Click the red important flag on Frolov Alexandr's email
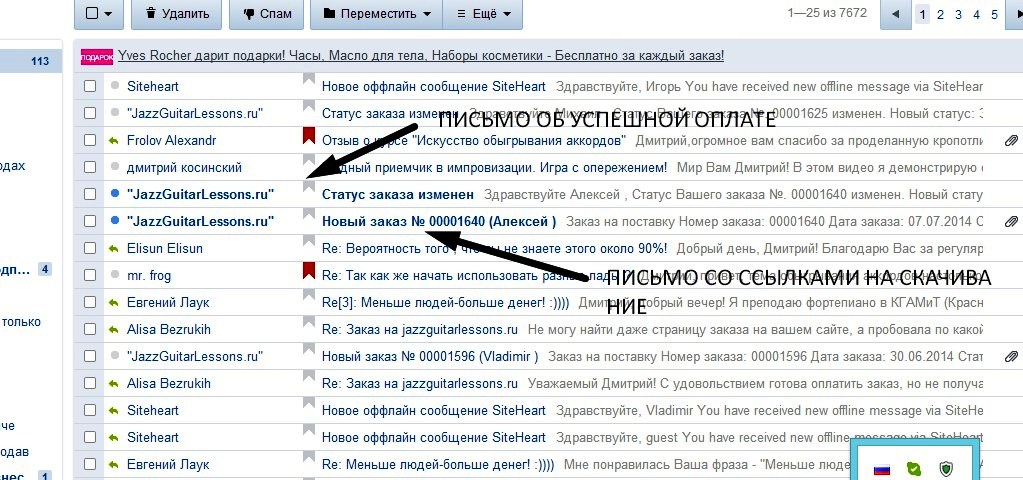Screen dimensions: 1023x480 [x=309, y=138]
